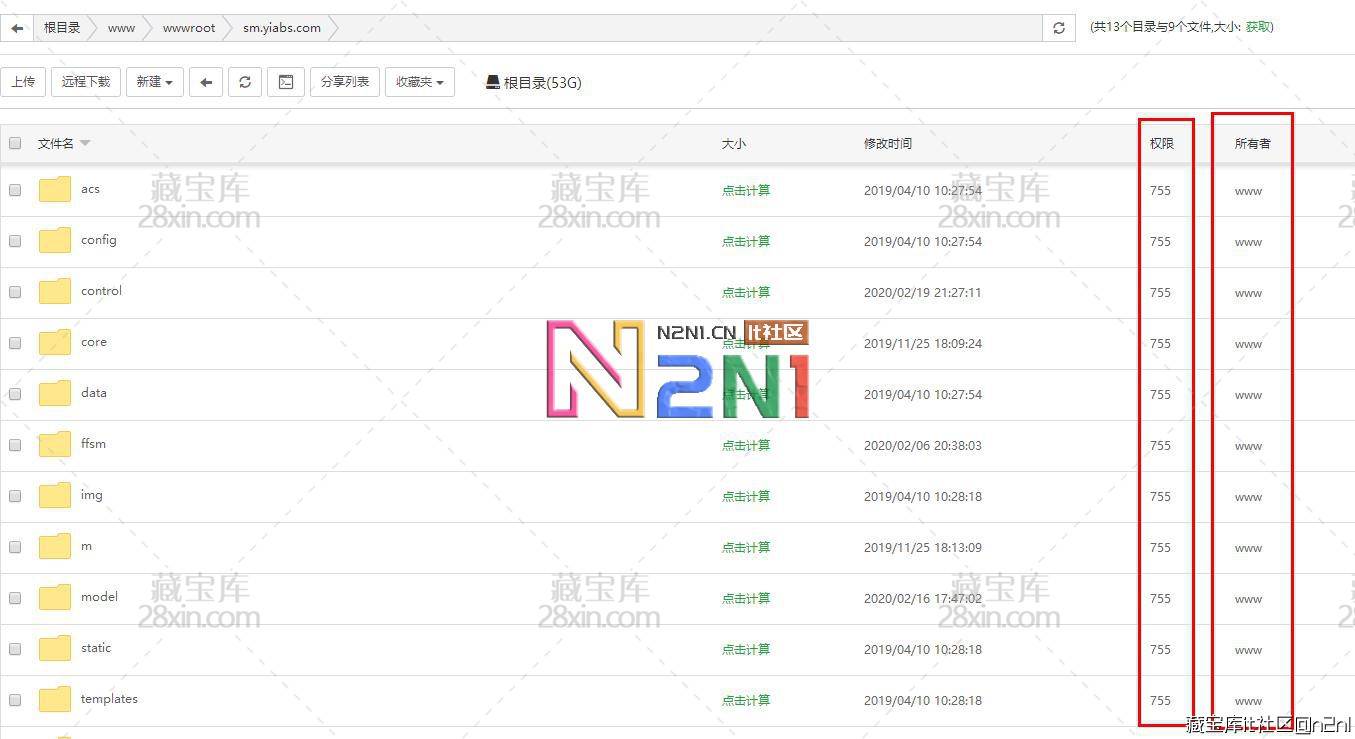Image resolution: width=1355 pixels, height=739 pixels.
Task: Refresh the directory path with the reload icon
Action: pyautogui.click(x=1059, y=28)
